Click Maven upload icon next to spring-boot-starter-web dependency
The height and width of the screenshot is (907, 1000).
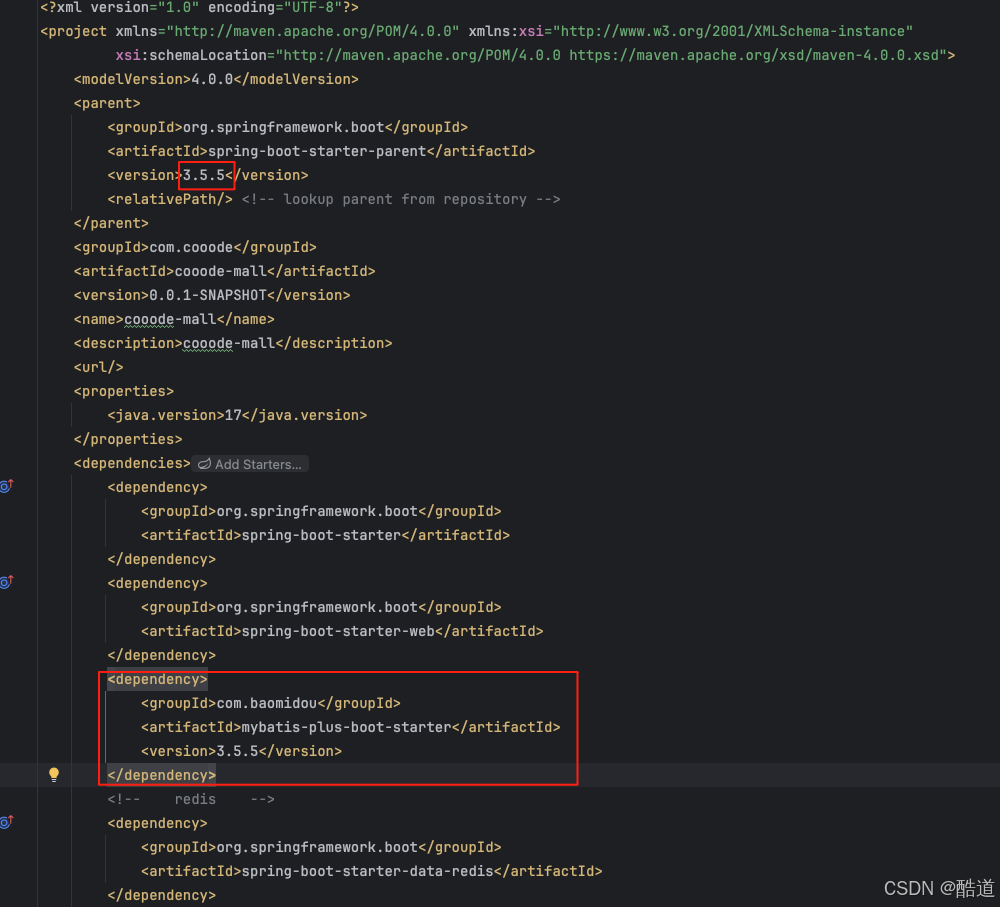pos(6,582)
